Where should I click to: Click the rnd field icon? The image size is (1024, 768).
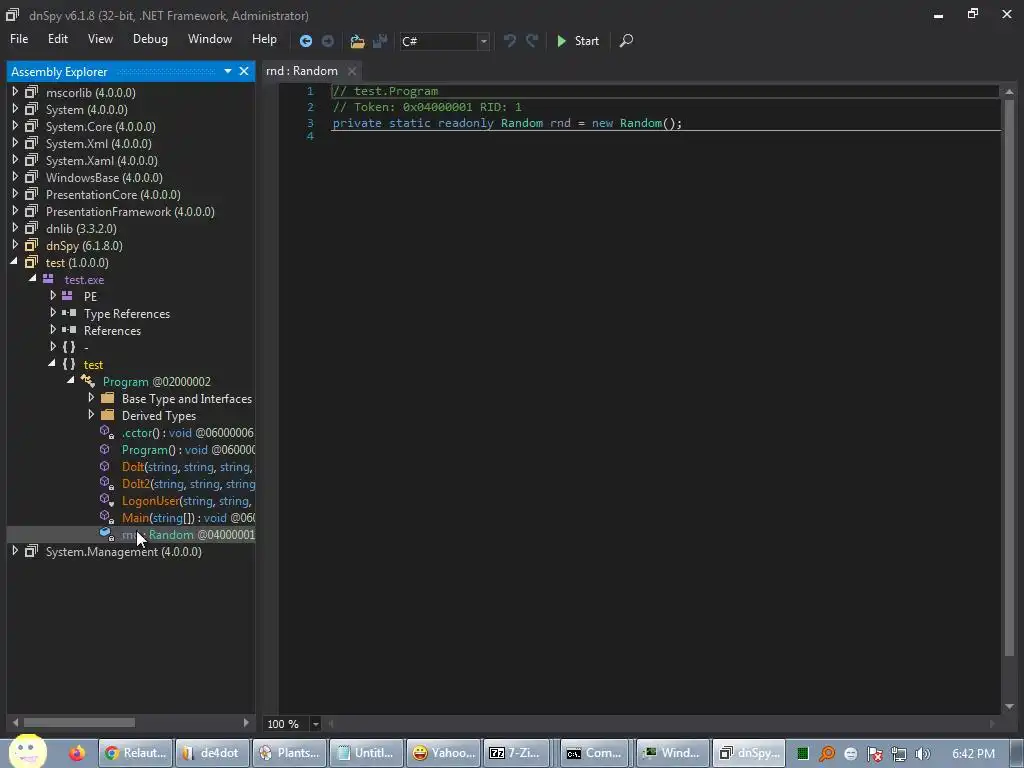[x=106, y=534]
